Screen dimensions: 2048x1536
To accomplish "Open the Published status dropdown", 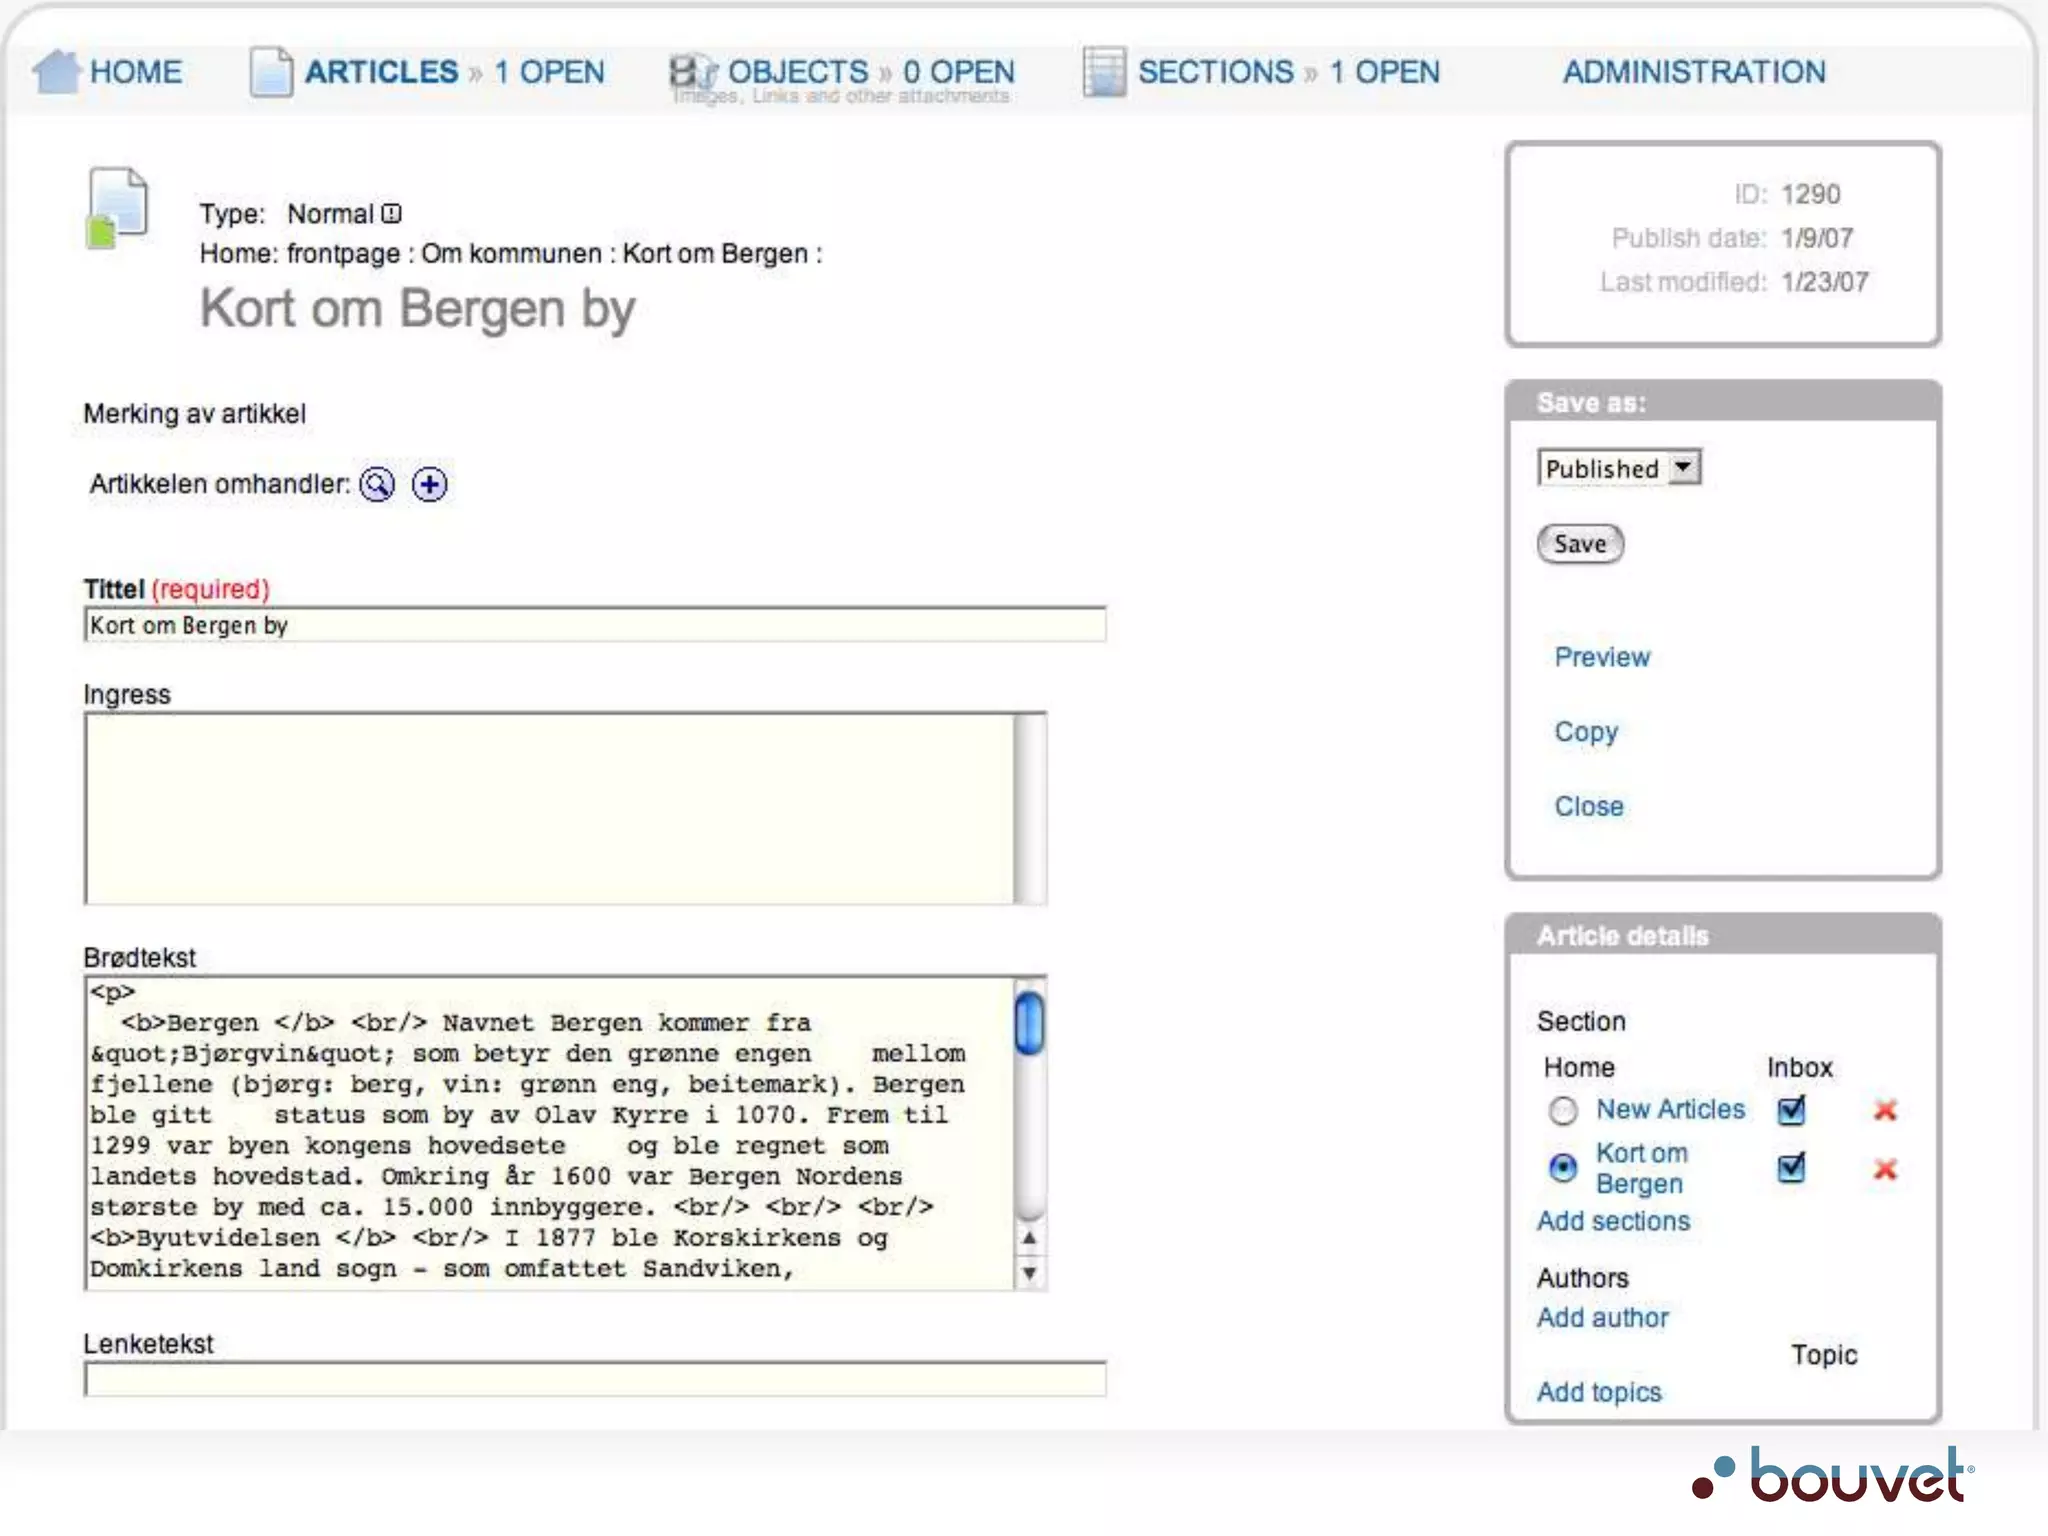I will click(1618, 468).
